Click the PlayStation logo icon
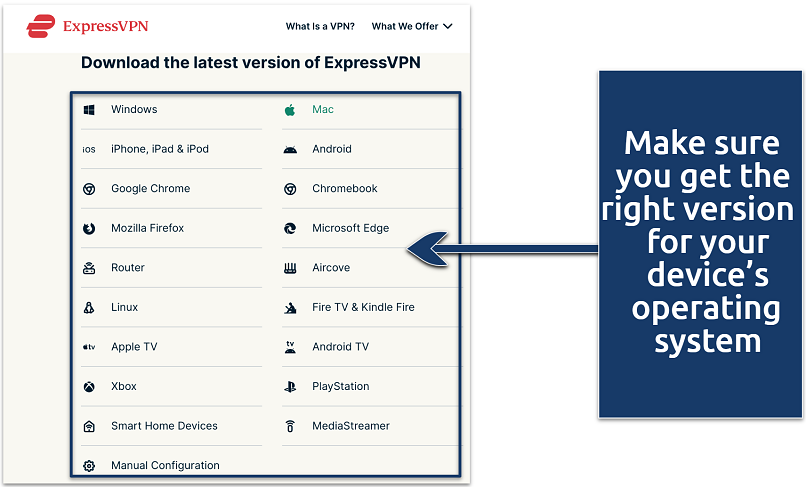Viewport: 806px width, 487px height. [290, 387]
